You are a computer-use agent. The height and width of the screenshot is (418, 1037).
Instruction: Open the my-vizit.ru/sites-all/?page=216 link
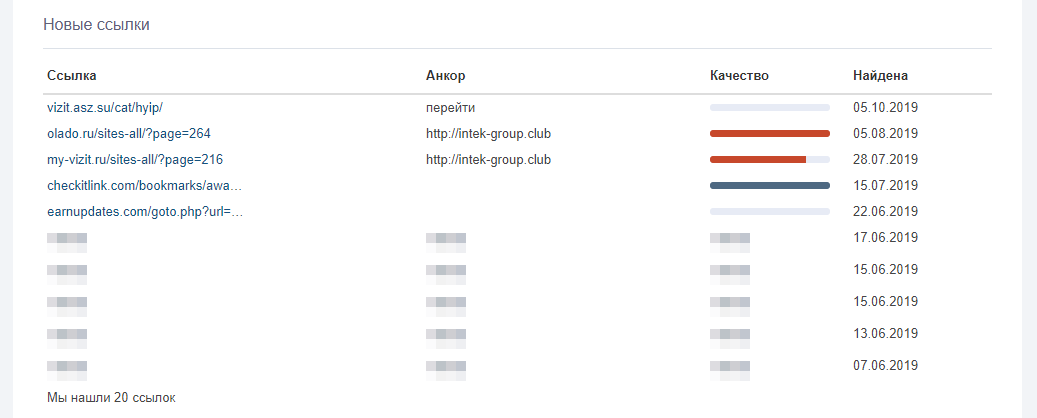click(135, 159)
